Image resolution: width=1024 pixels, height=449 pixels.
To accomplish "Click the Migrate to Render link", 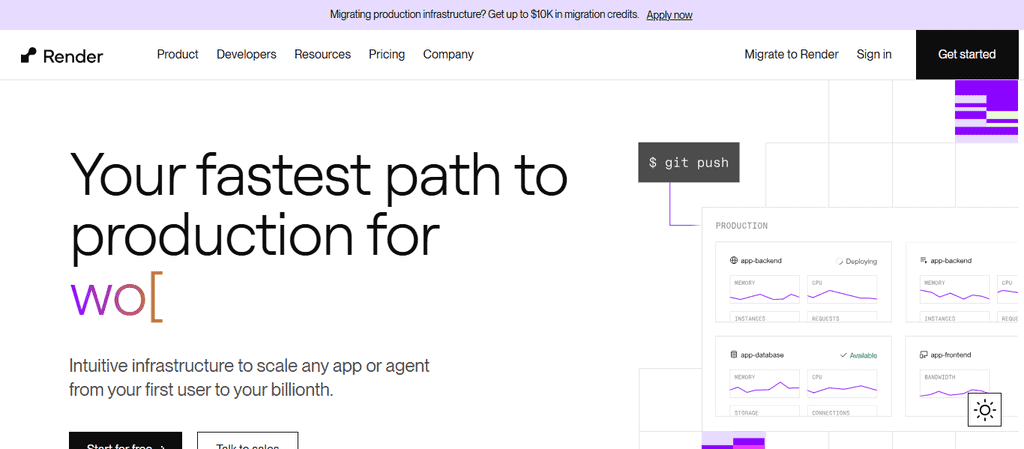I will point(792,55).
